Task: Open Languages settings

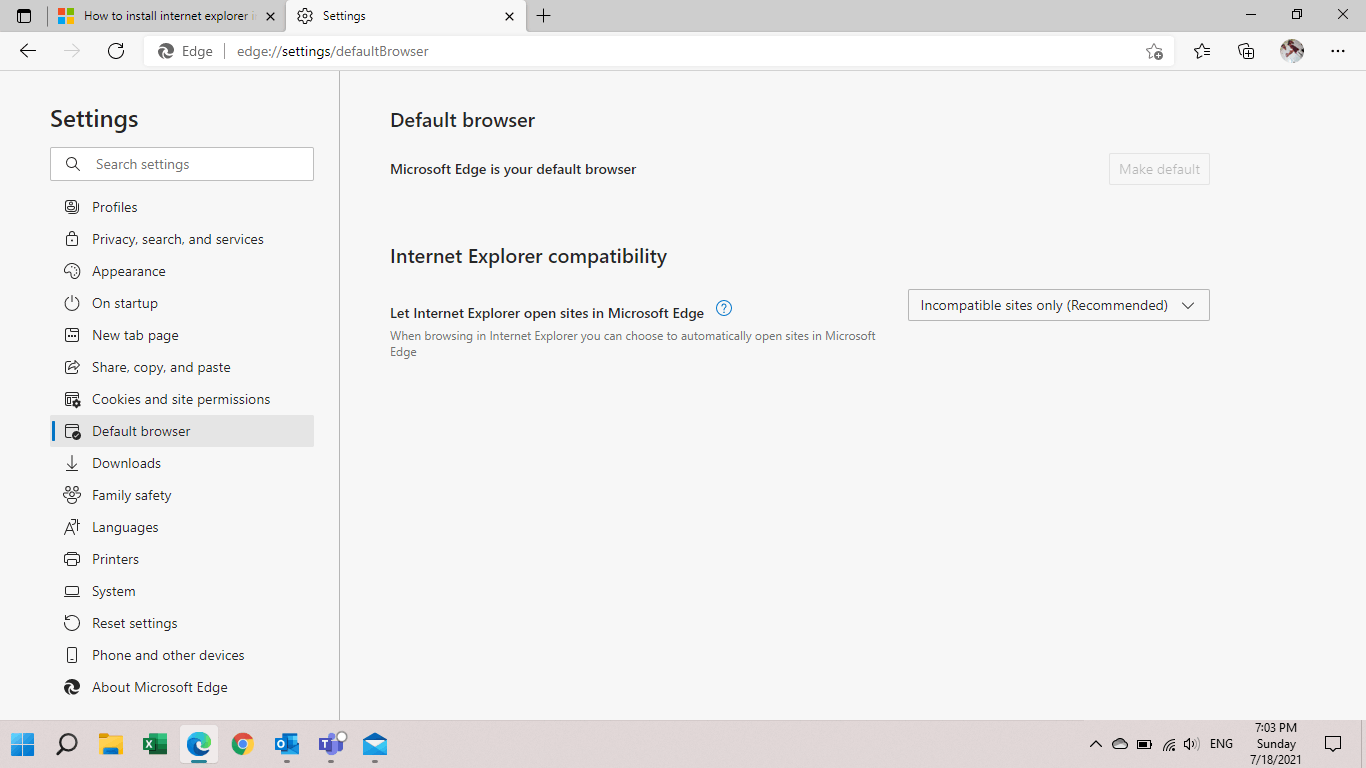Action: (x=182, y=527)
